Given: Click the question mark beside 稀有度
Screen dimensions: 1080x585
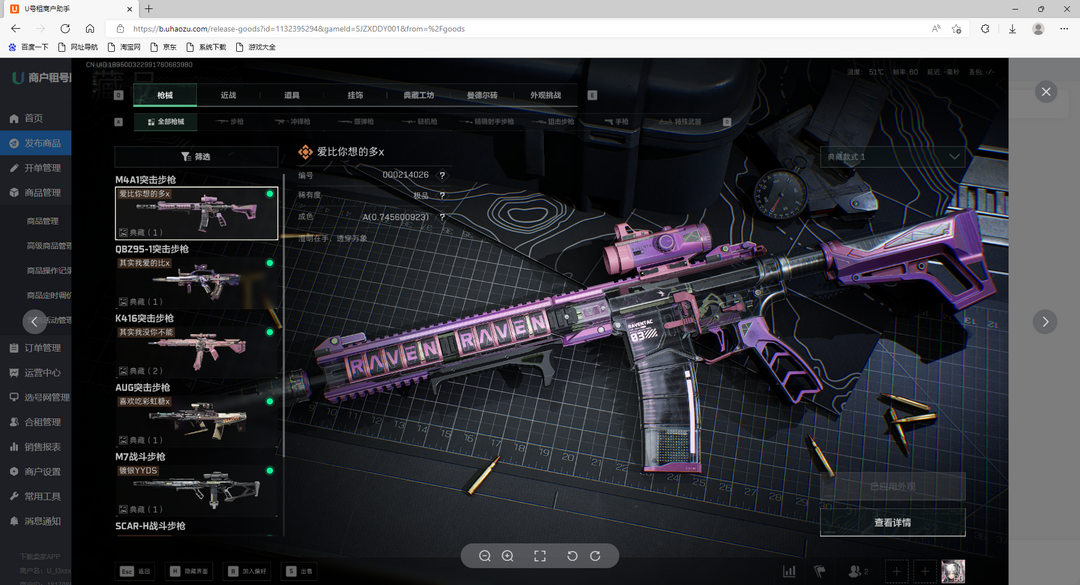Looking at the screenshot, I should coord(442,196).
